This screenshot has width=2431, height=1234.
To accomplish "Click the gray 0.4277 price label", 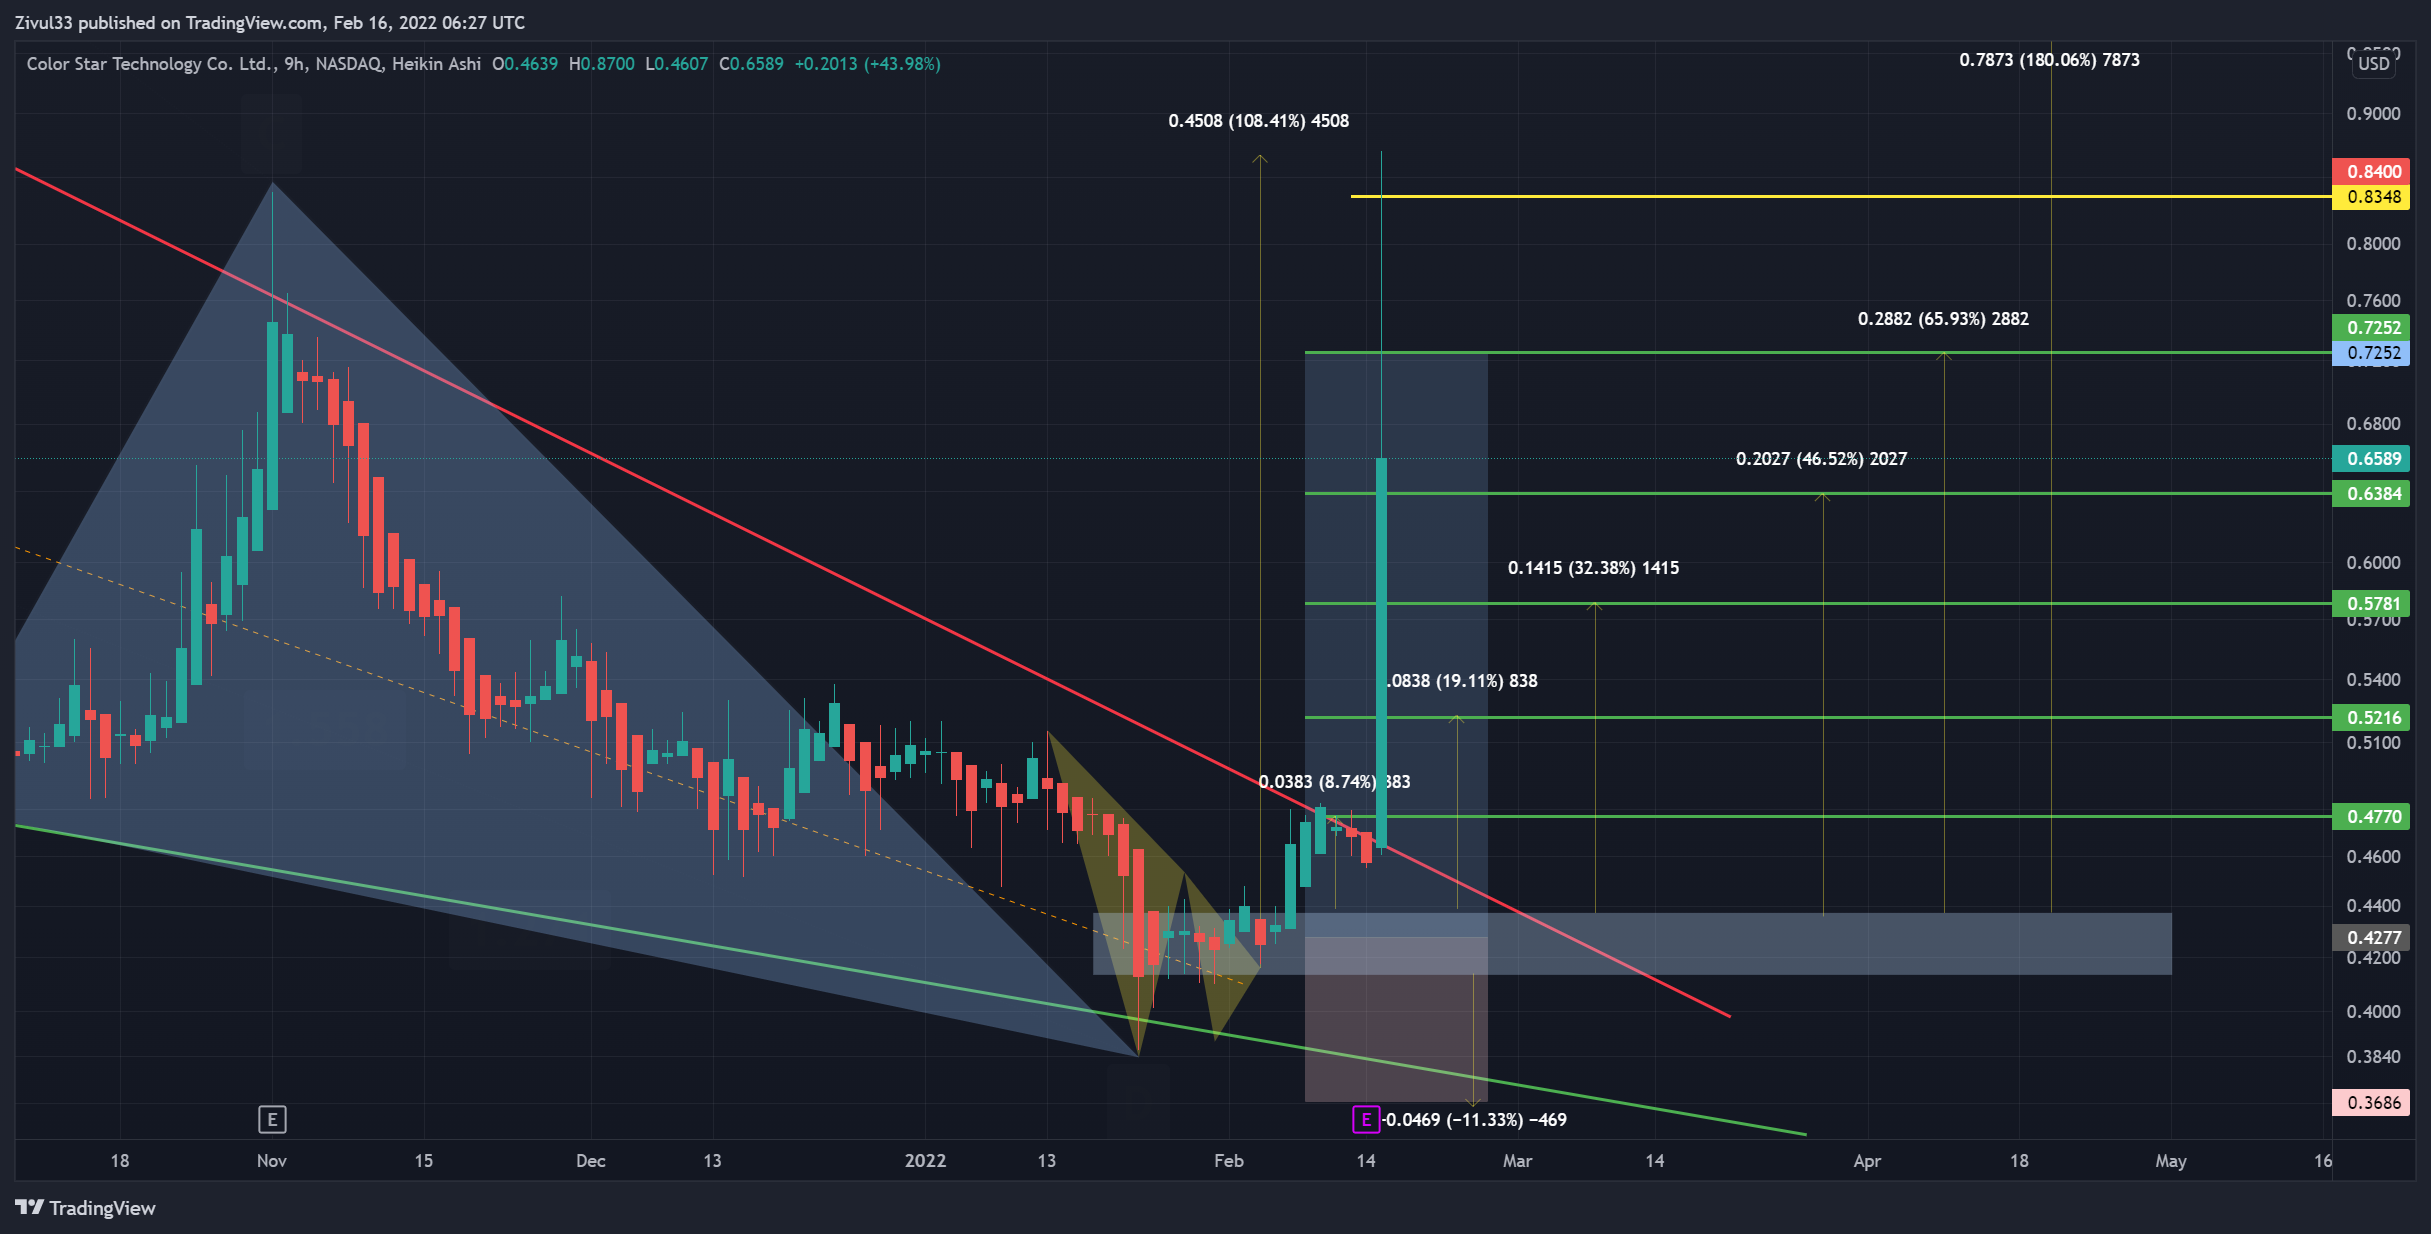I will pos(2371,938).
